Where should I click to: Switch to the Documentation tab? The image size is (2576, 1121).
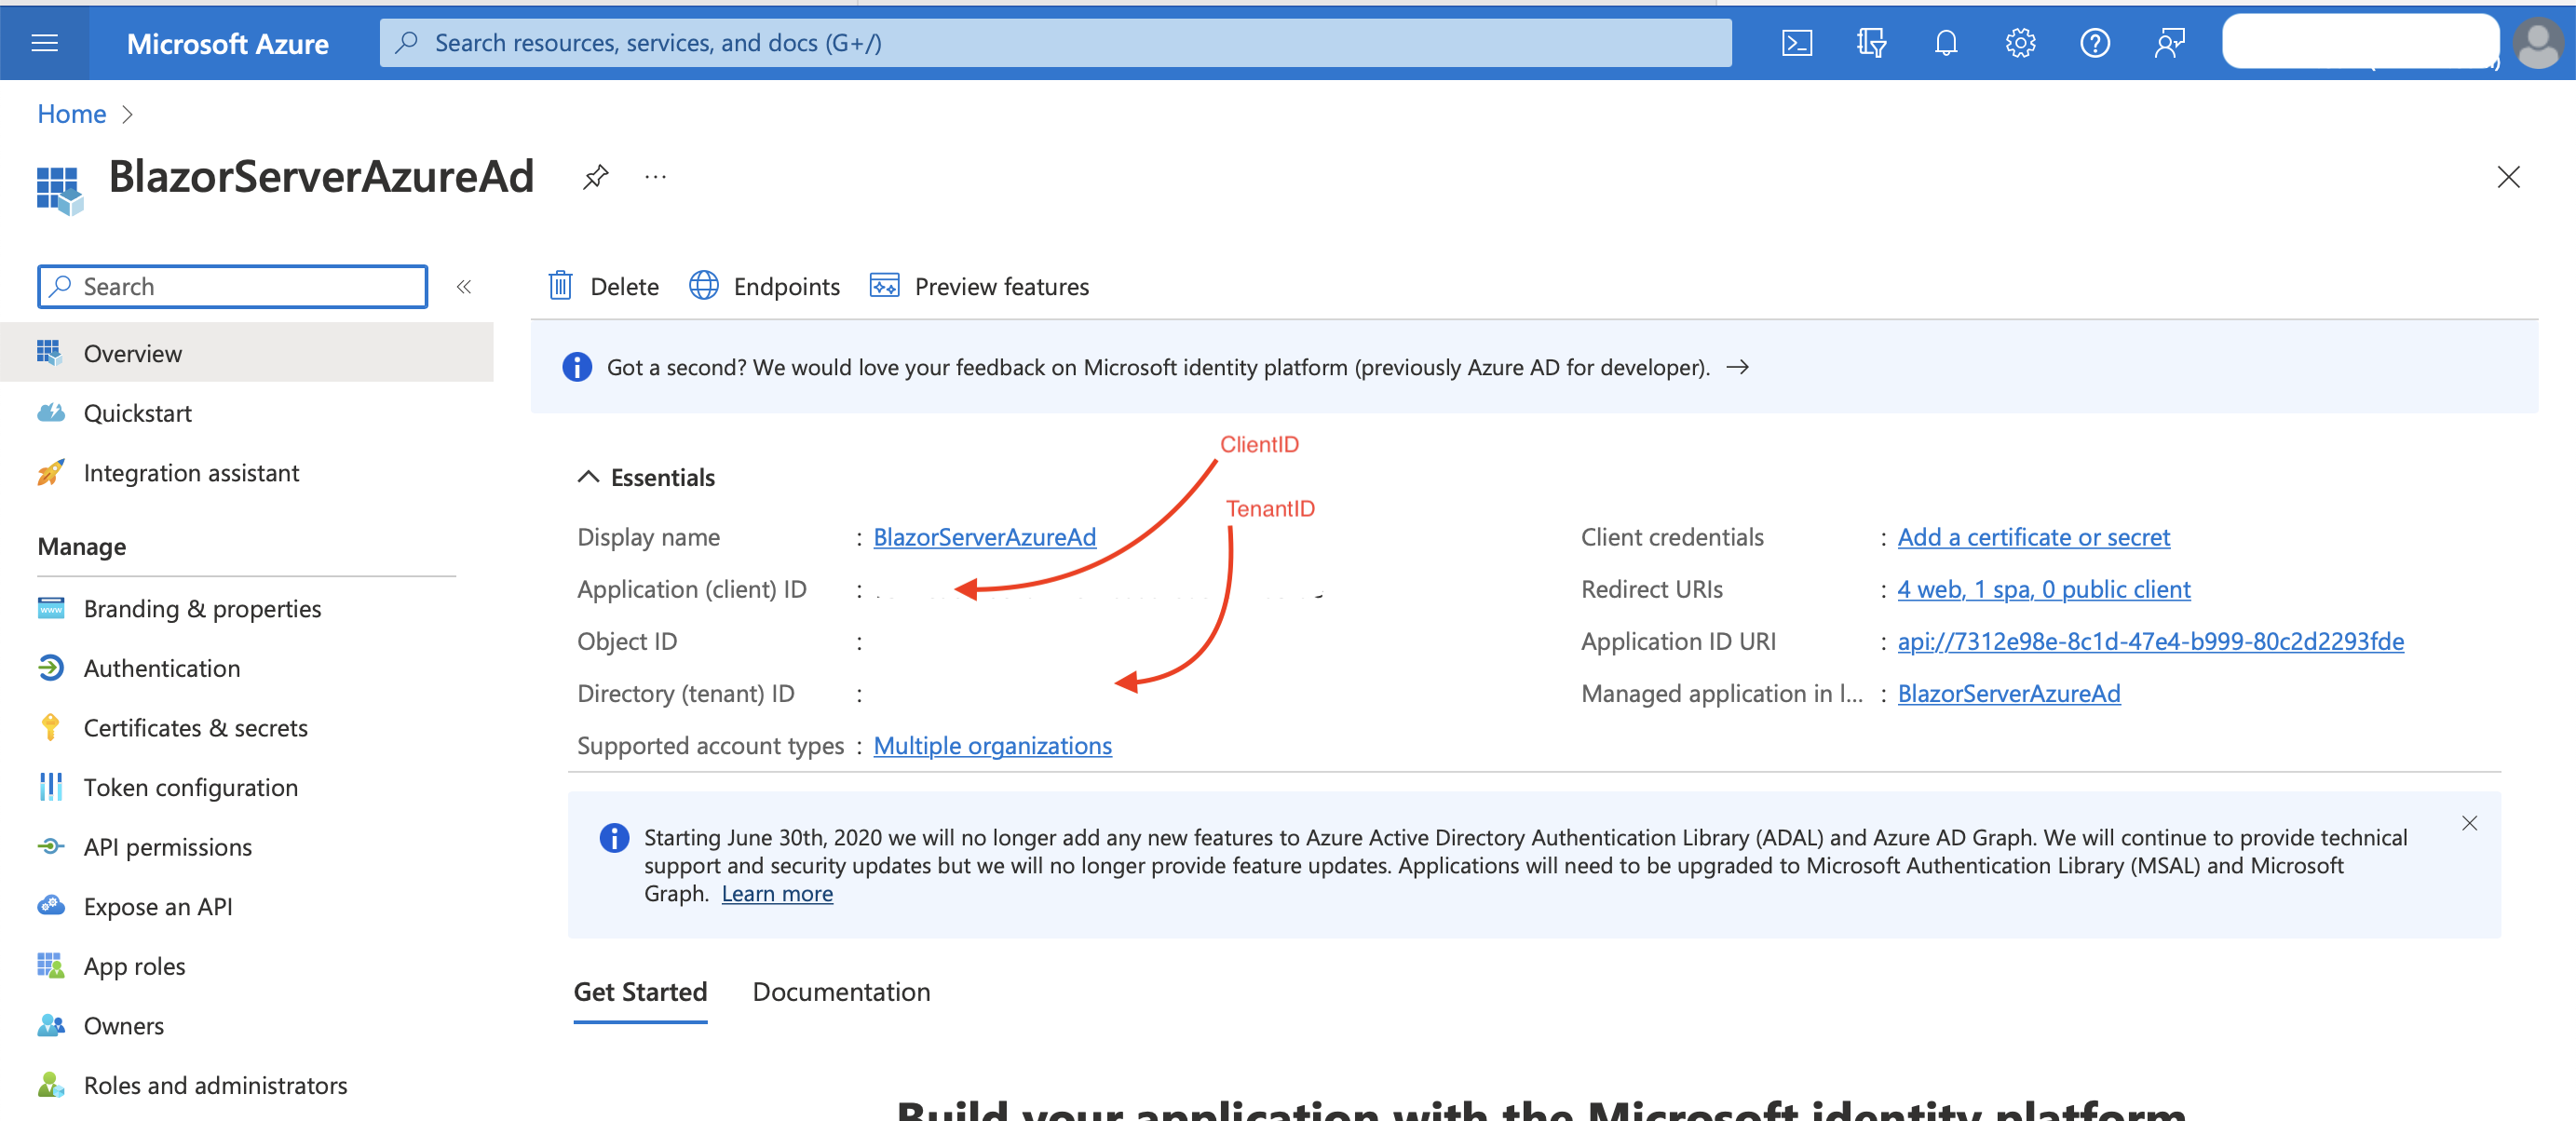coord(841,992)
